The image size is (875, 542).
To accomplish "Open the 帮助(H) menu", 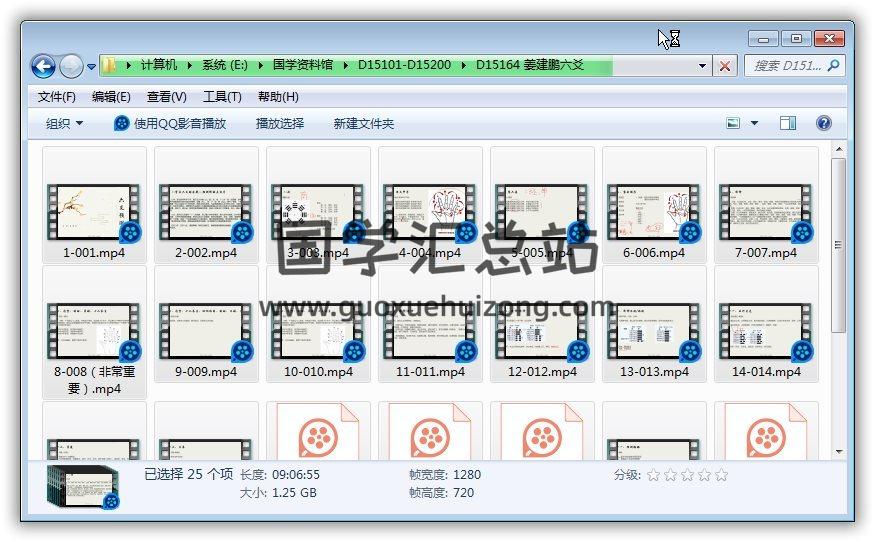I will point(278,97).
